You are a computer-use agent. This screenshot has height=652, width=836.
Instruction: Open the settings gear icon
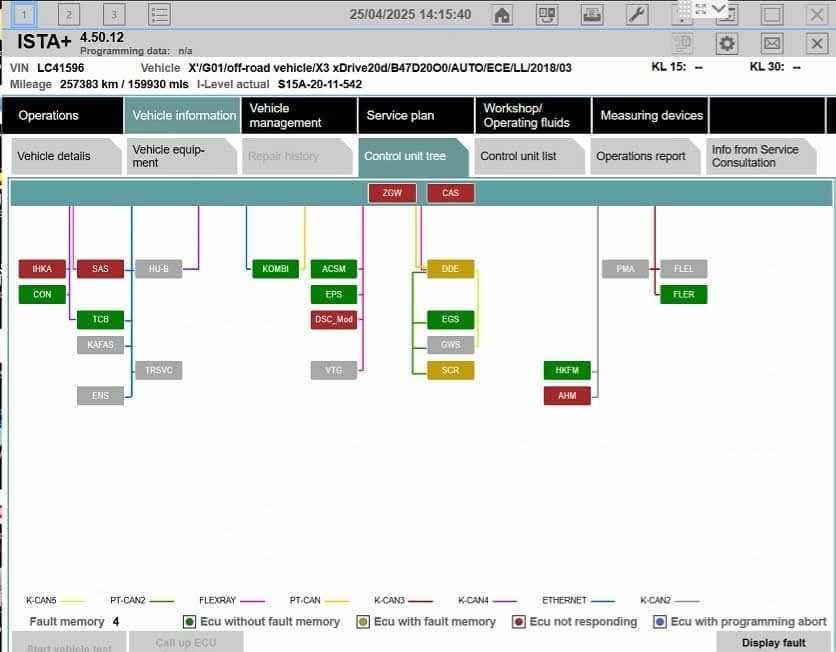[727, 43]
